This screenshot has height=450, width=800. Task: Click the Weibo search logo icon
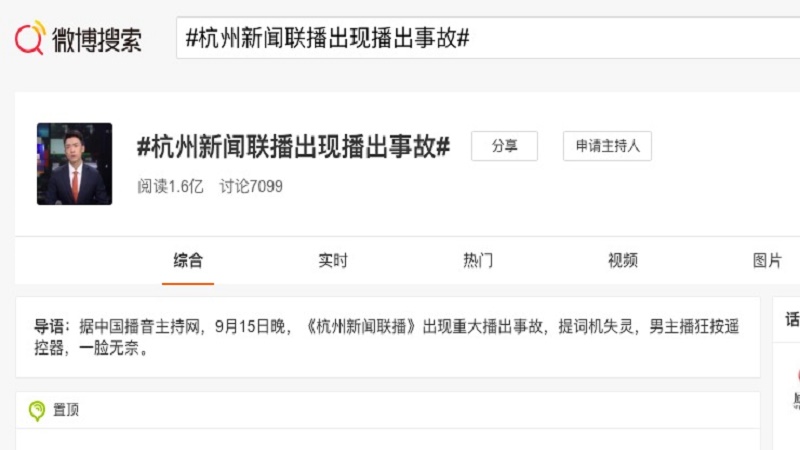point(30,37)
